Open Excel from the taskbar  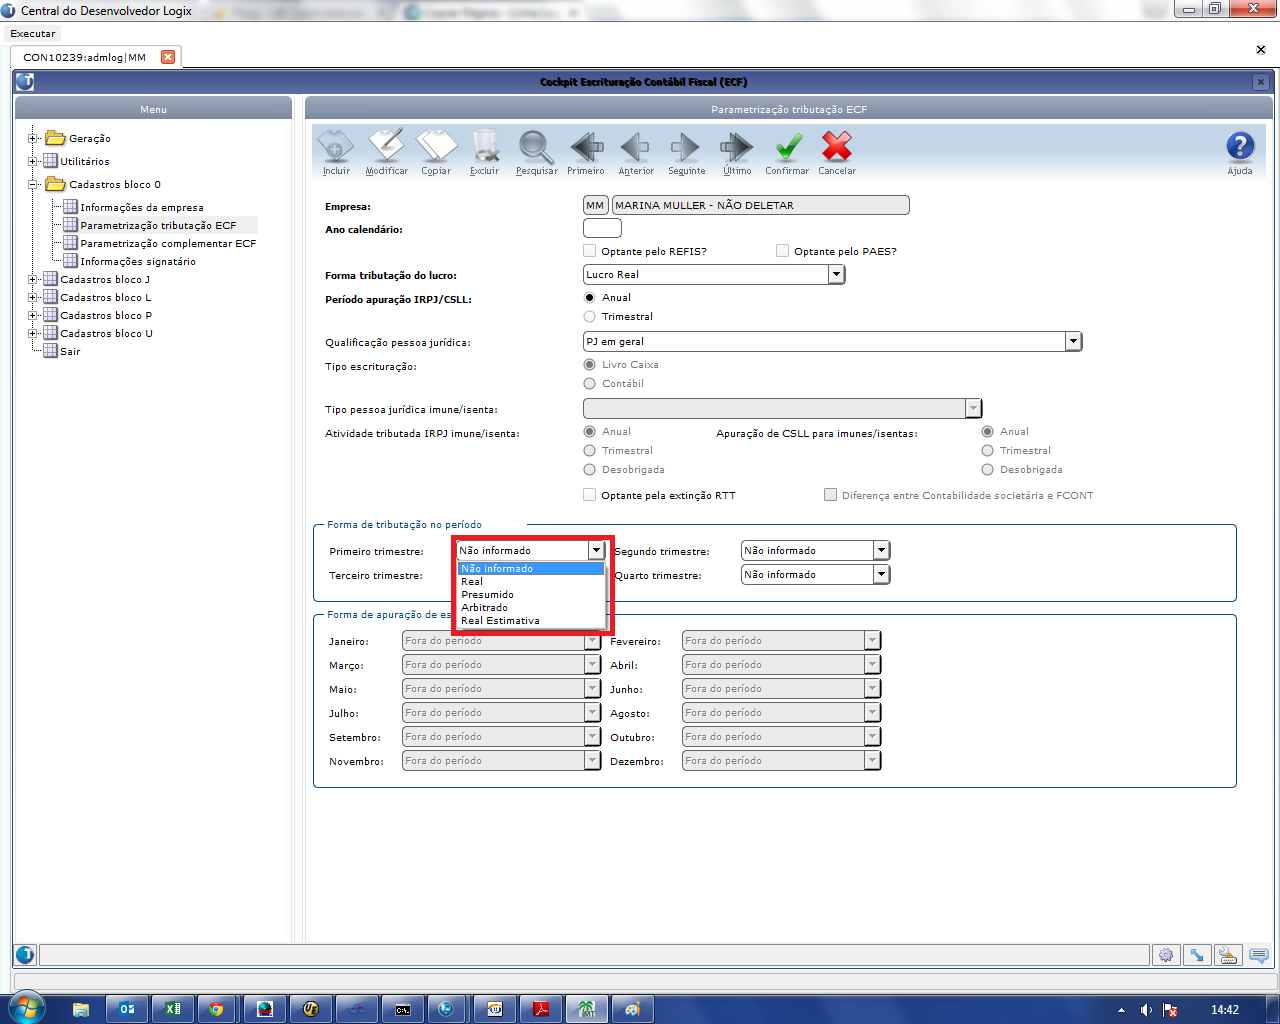pos(172,1009)
